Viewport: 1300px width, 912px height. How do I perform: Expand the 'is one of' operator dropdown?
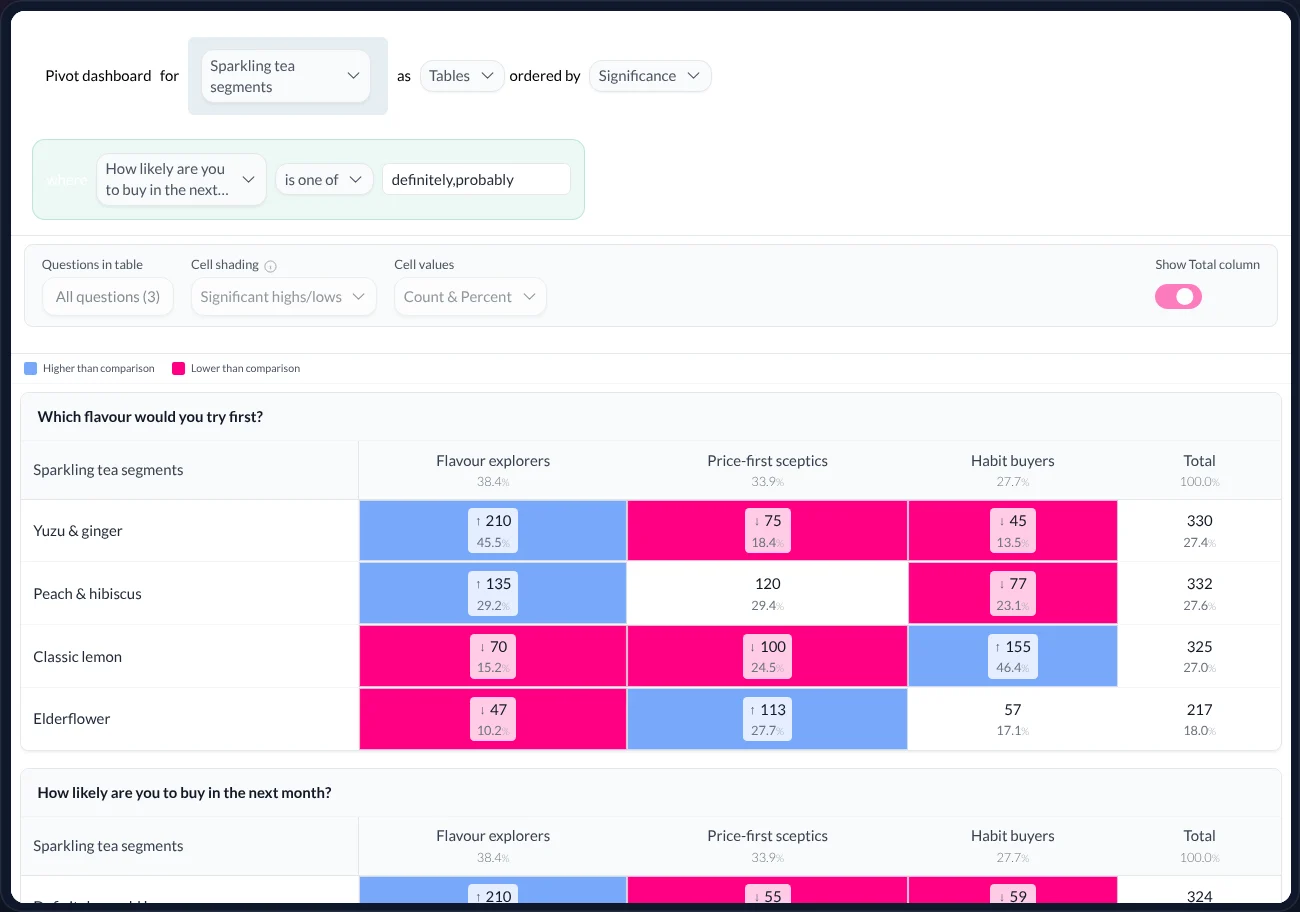point(324,180)
